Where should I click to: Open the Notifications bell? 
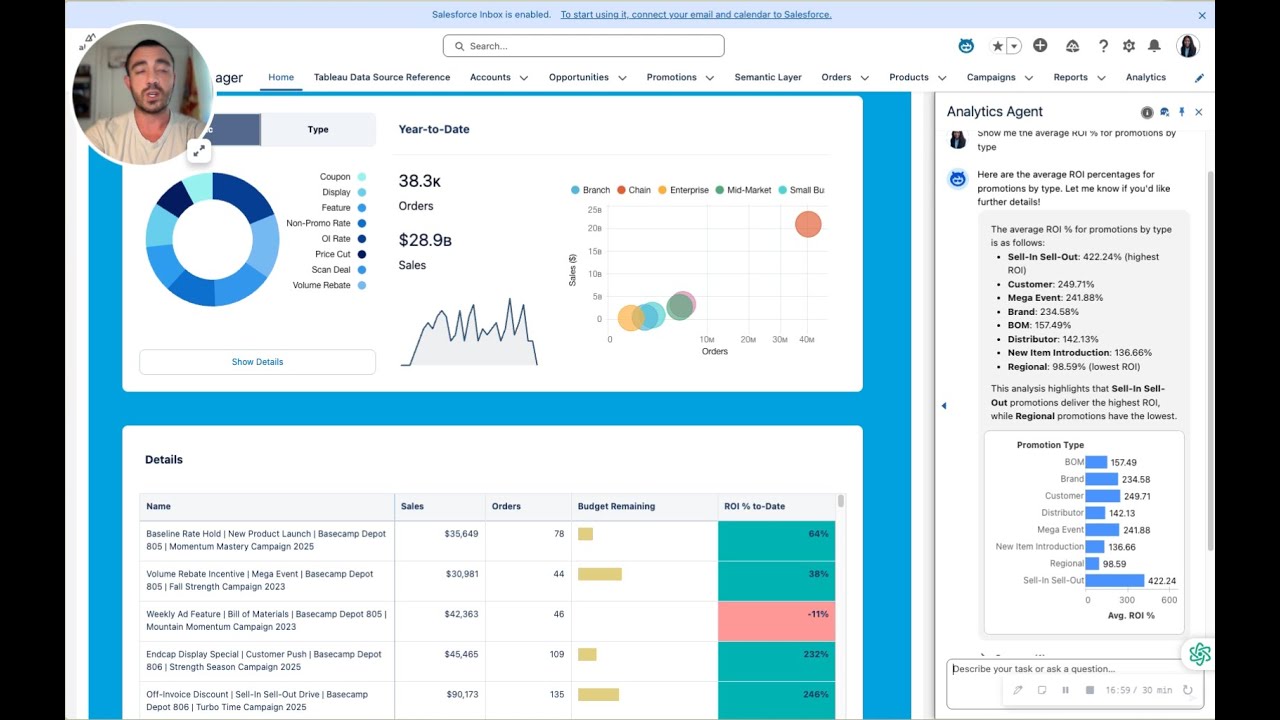pyautogui.click(x=1154, y=46)
